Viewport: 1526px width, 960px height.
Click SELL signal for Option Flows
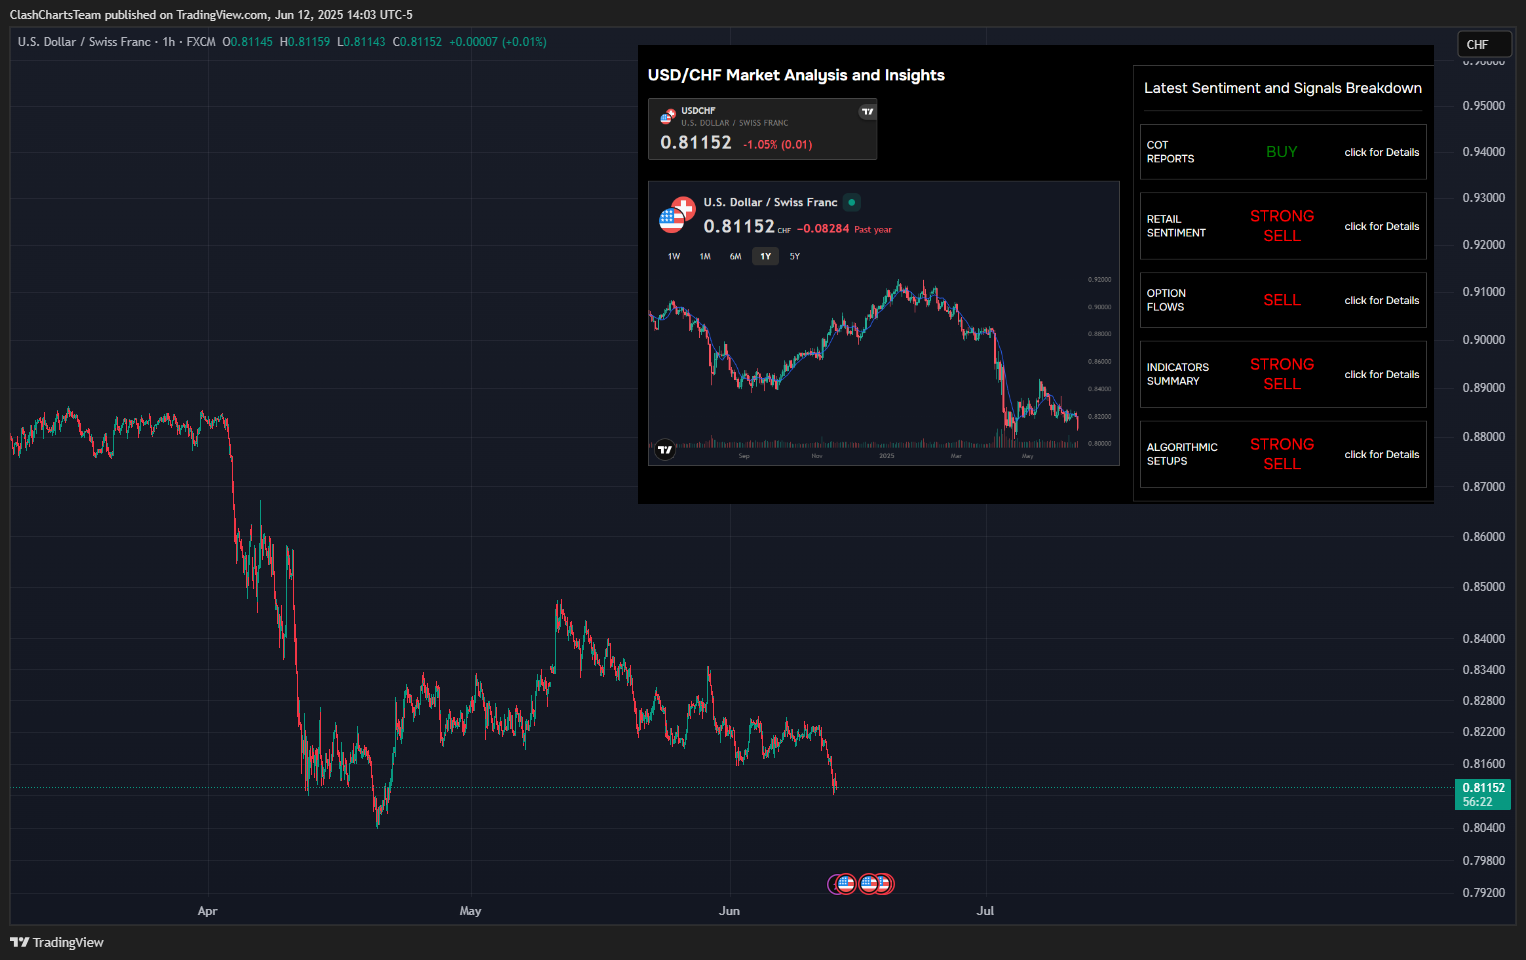point(1282,300)
